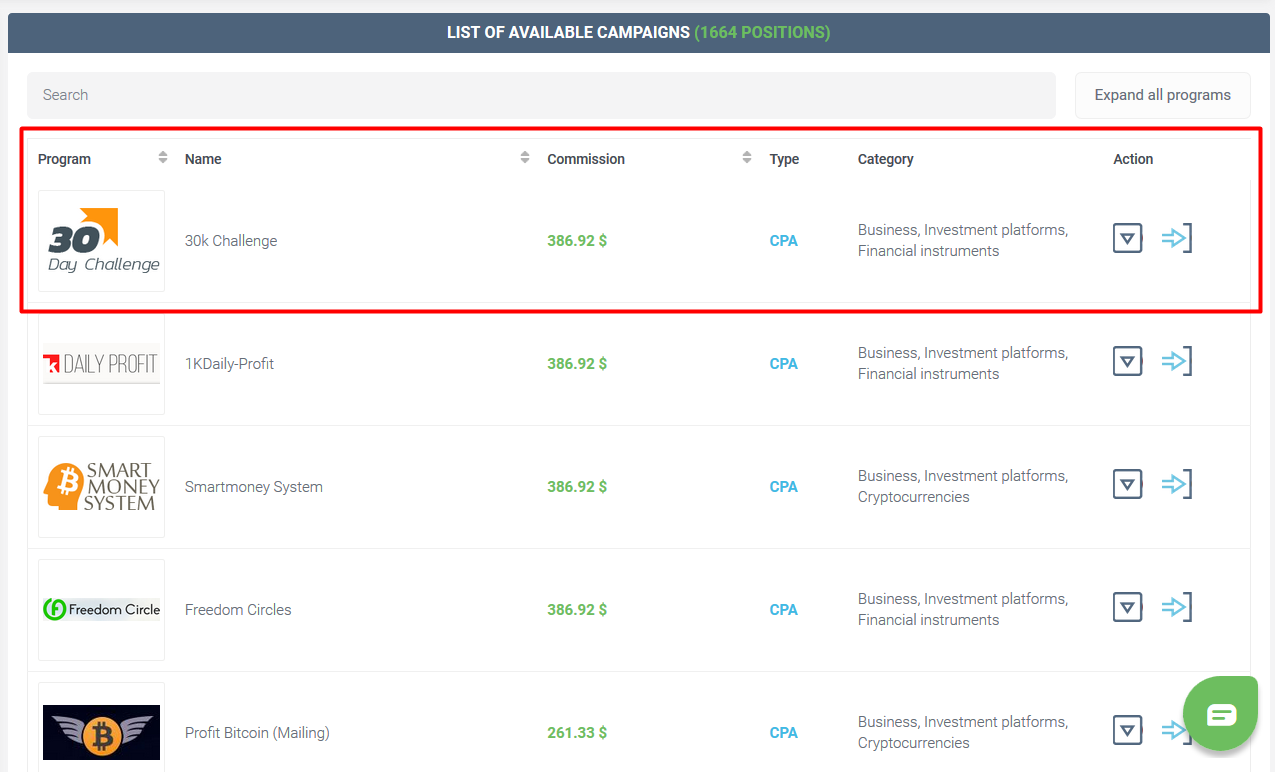Click the campaign Search field

coord(540,95)
